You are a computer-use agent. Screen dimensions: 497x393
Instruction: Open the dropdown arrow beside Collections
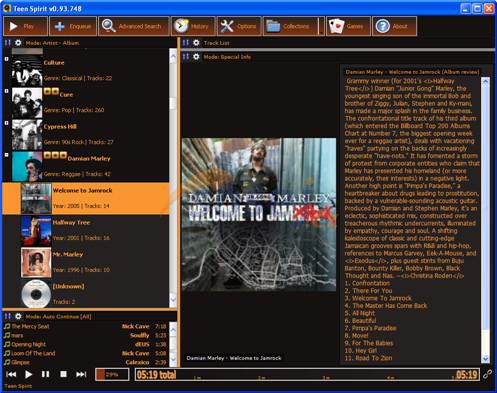[321, 26]
